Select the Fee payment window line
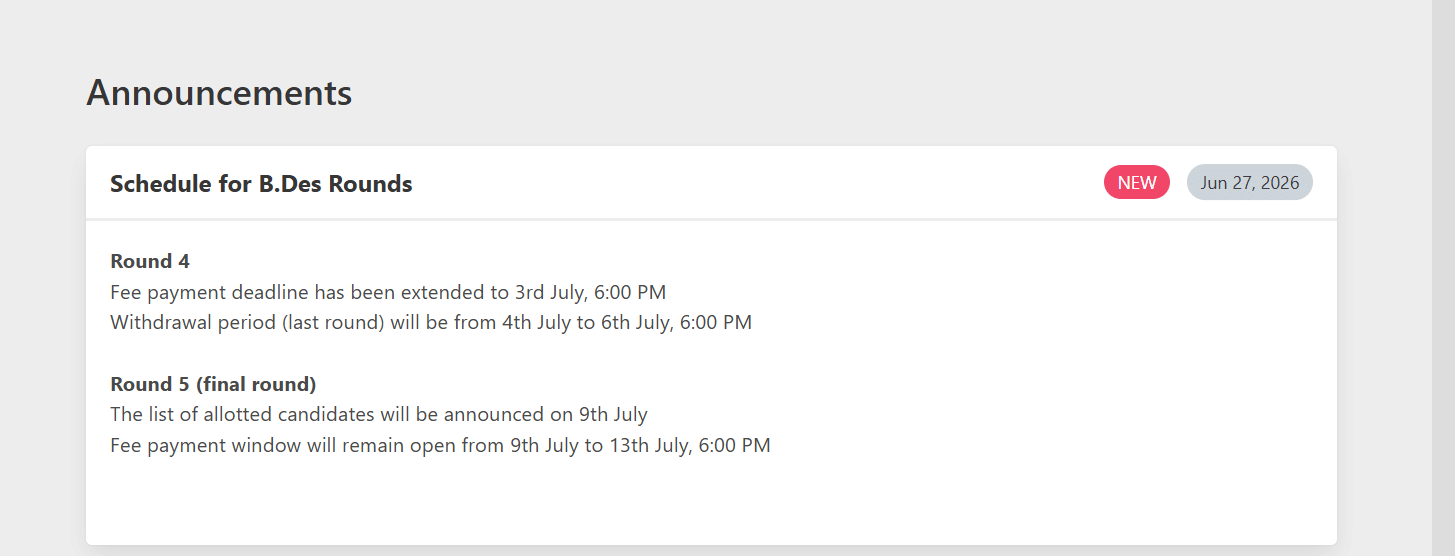Image resolution: width=1455 pixels, height=556 pixels. pyautogui.click(x=440, y=445)
